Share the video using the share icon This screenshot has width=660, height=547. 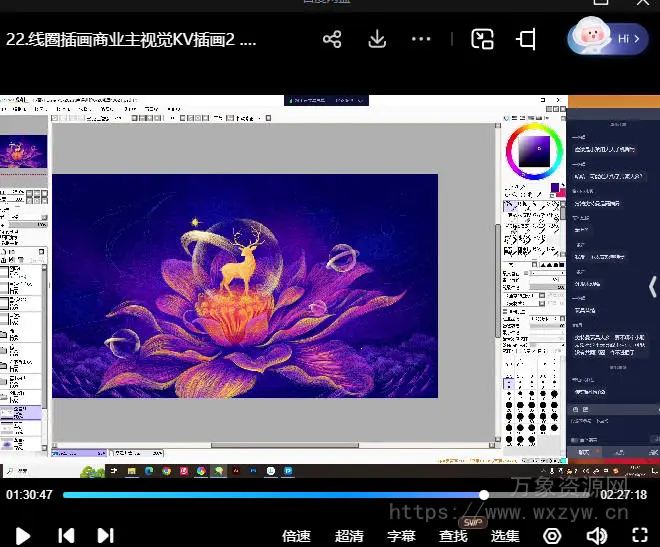click(x=332, y=40)
